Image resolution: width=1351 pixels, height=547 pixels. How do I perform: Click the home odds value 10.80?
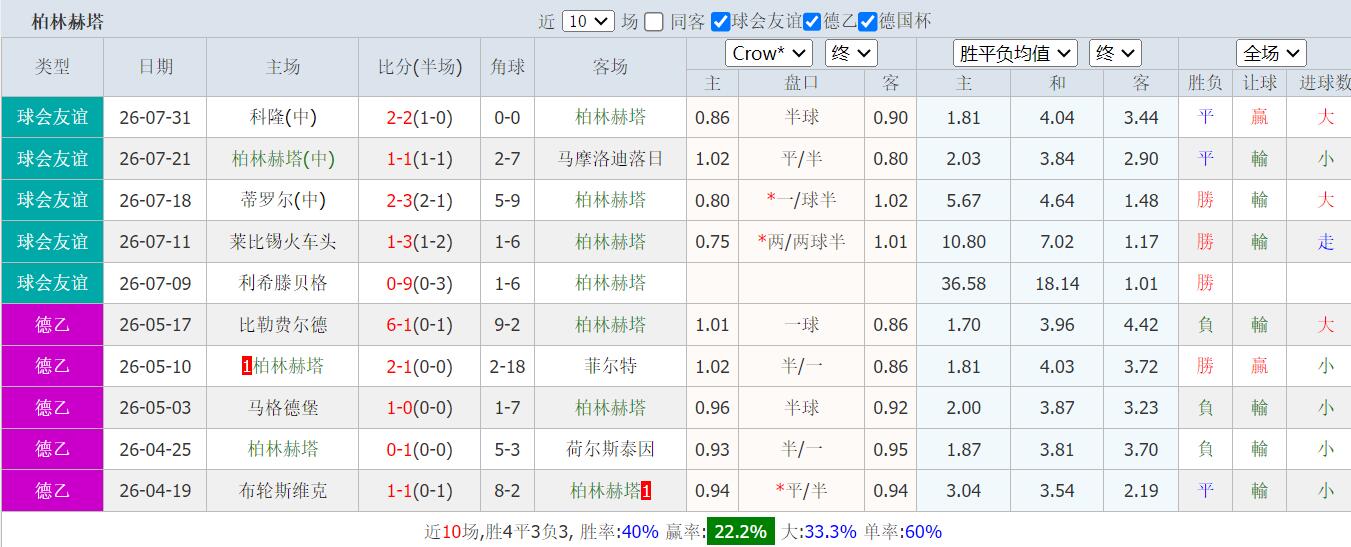[x=963, y=241]
